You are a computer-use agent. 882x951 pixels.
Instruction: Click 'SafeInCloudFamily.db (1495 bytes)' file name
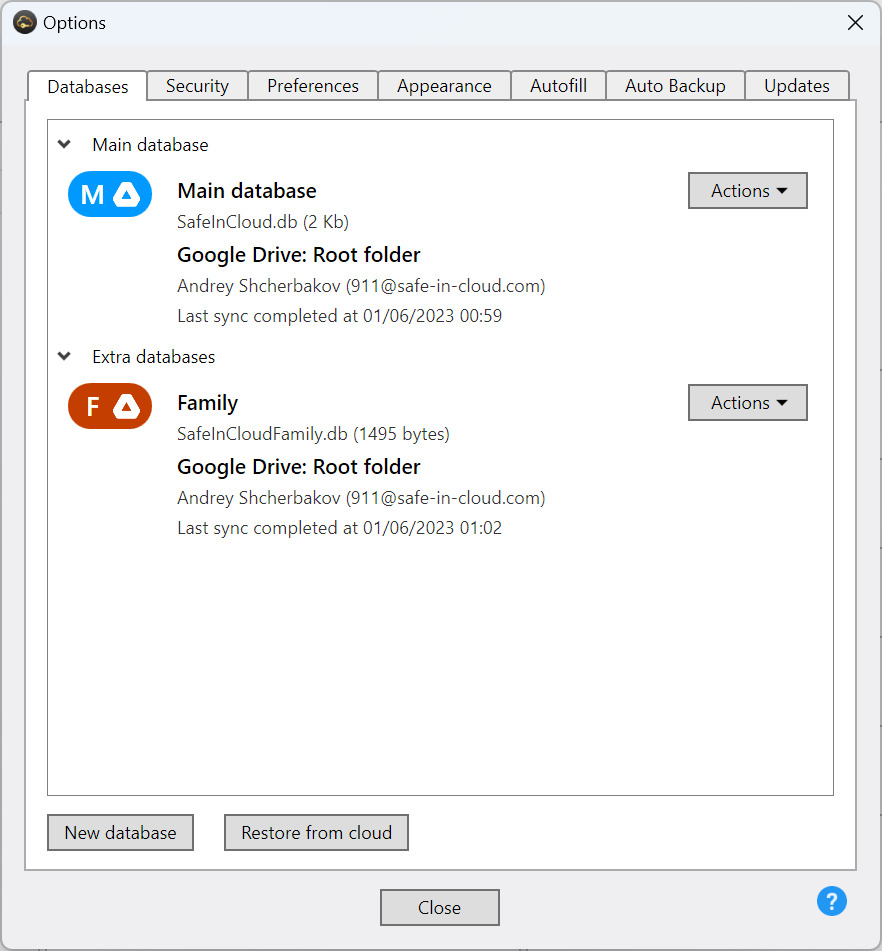tap(313, 434)
